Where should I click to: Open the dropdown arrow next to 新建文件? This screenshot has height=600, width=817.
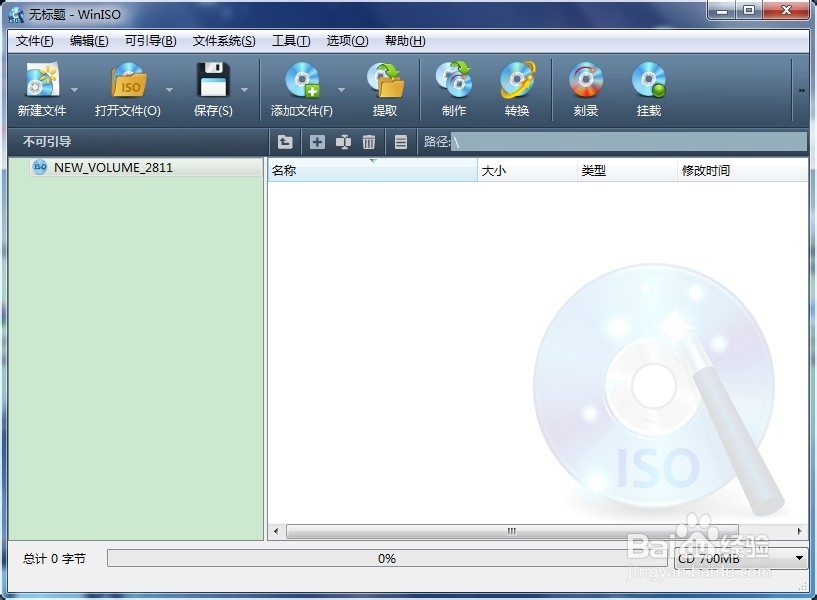pos(75,90)
